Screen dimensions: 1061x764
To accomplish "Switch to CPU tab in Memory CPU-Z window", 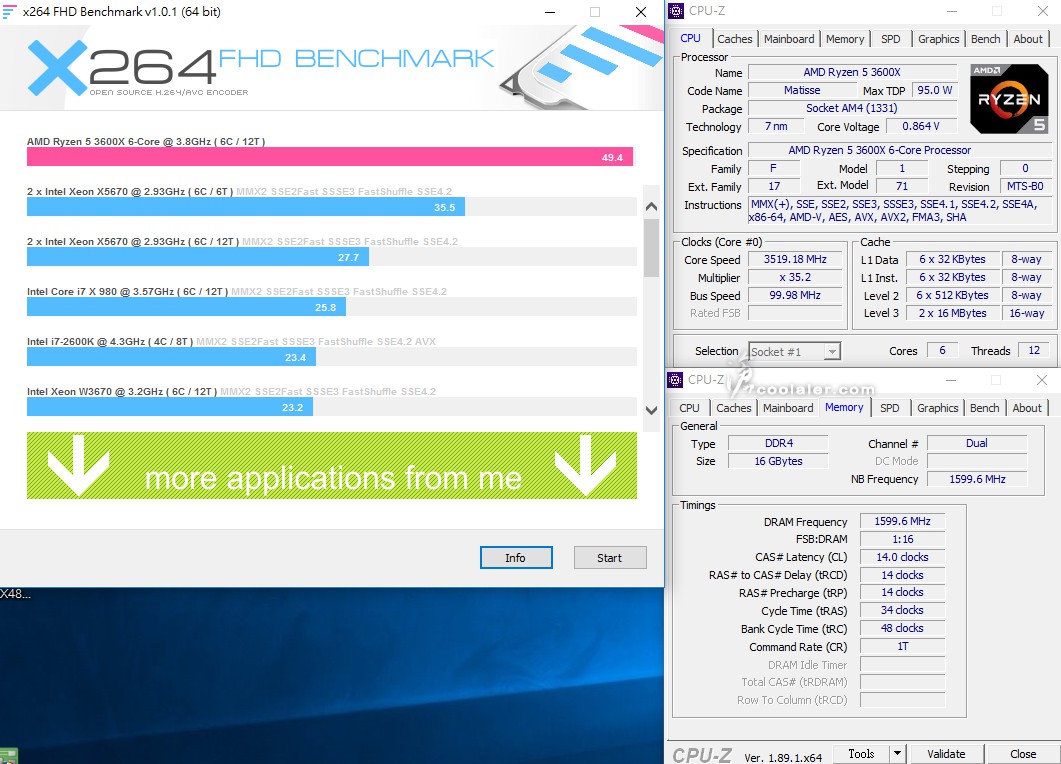I will coord(689,408).
